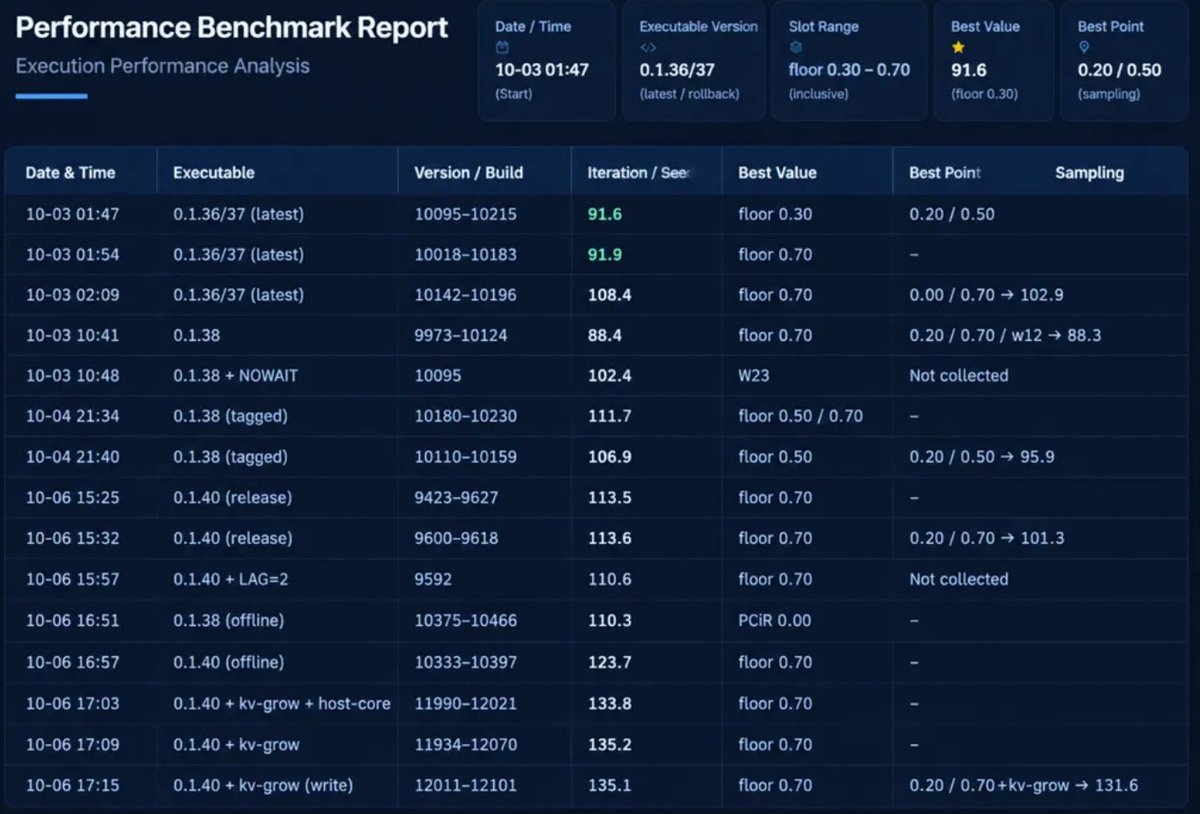The height and width of the screenshot is (814, 1200).
Task: Select the 0.20 / 0.70+kv-grow → 131.6 cell
Action: click(x=1024, y=785)
